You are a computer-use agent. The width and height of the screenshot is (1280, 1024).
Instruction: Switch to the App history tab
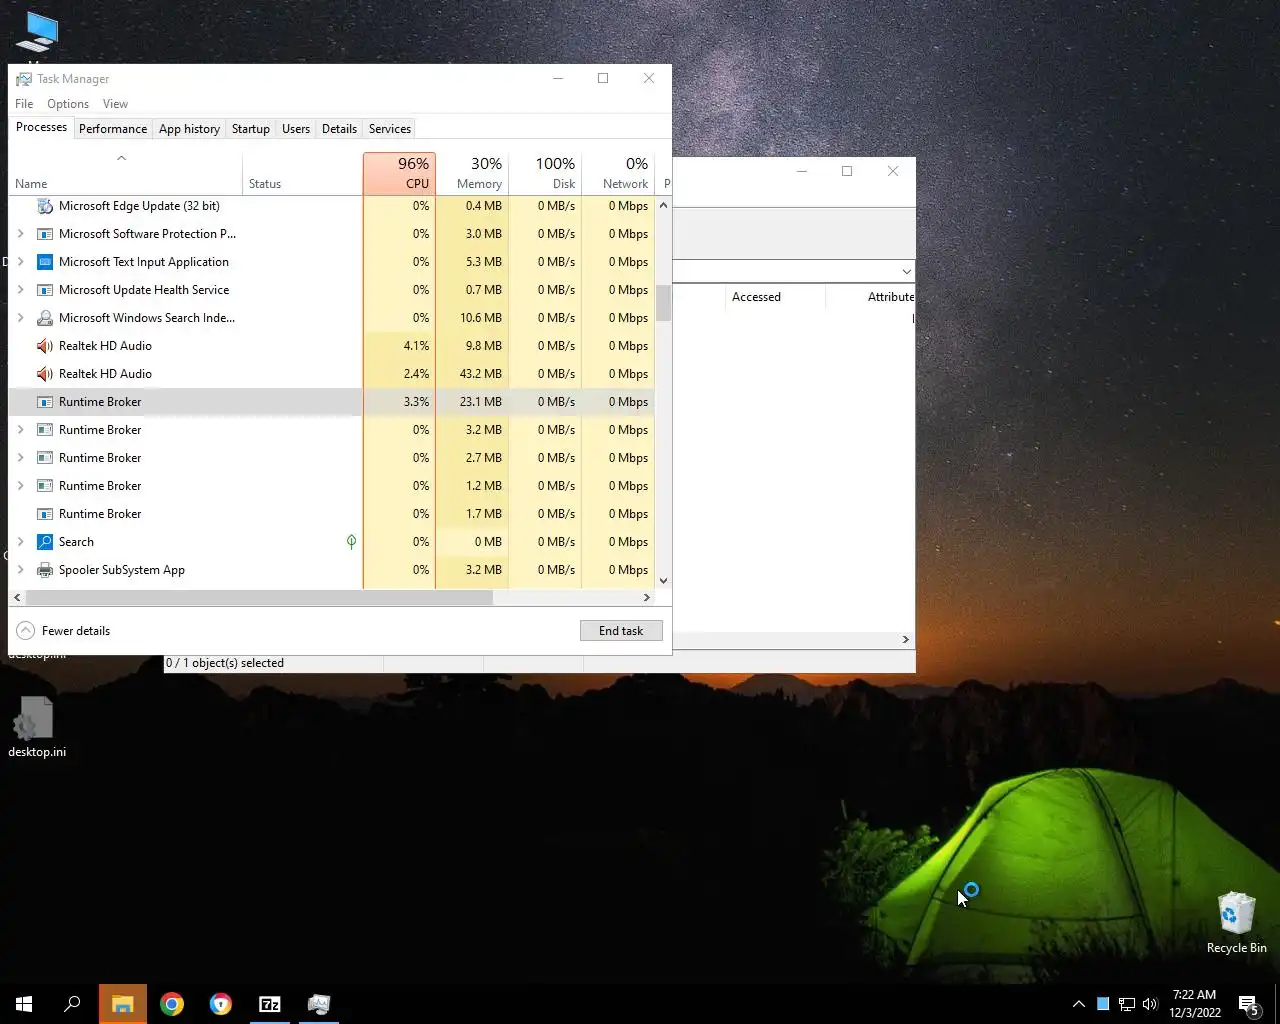(189, 129)
